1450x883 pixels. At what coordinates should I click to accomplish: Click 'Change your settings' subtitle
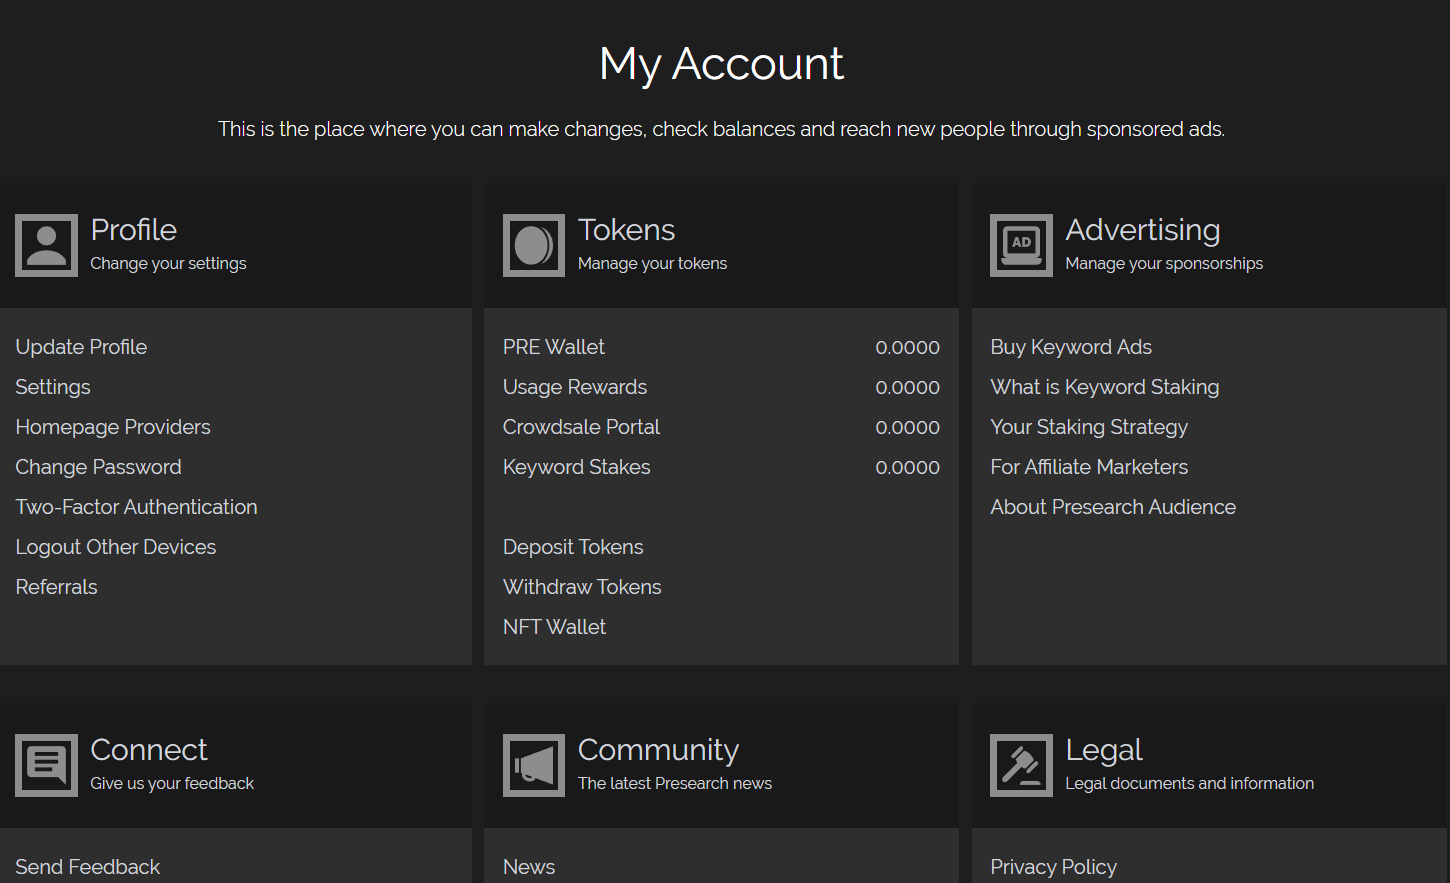click(168, 264)
